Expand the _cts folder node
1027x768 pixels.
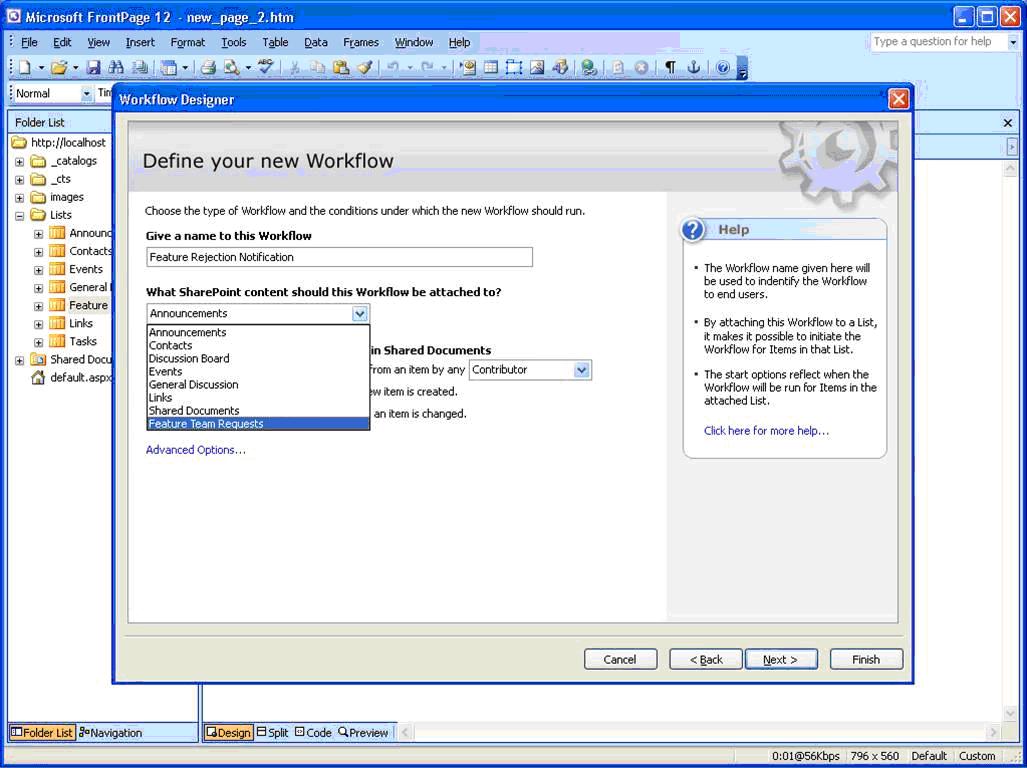pos(20,179)
